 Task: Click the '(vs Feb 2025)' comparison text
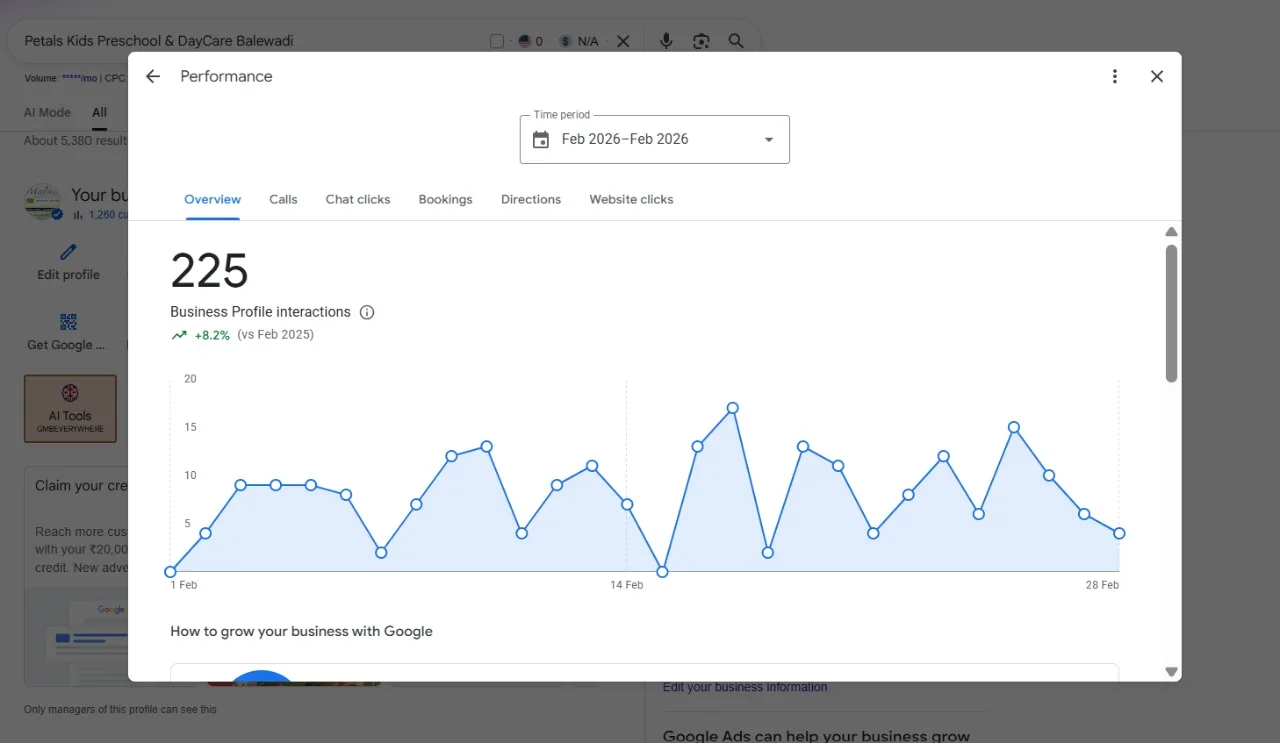[x=275, y=335]
